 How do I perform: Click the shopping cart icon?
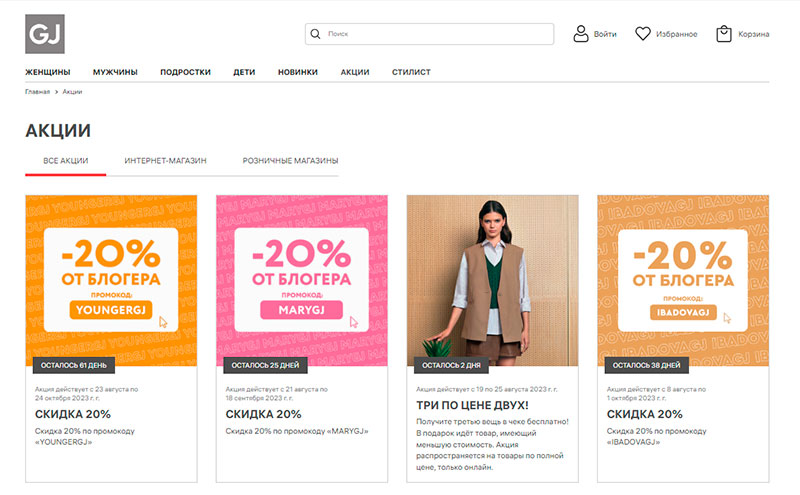pyautogui.click(x=724, y=34)
